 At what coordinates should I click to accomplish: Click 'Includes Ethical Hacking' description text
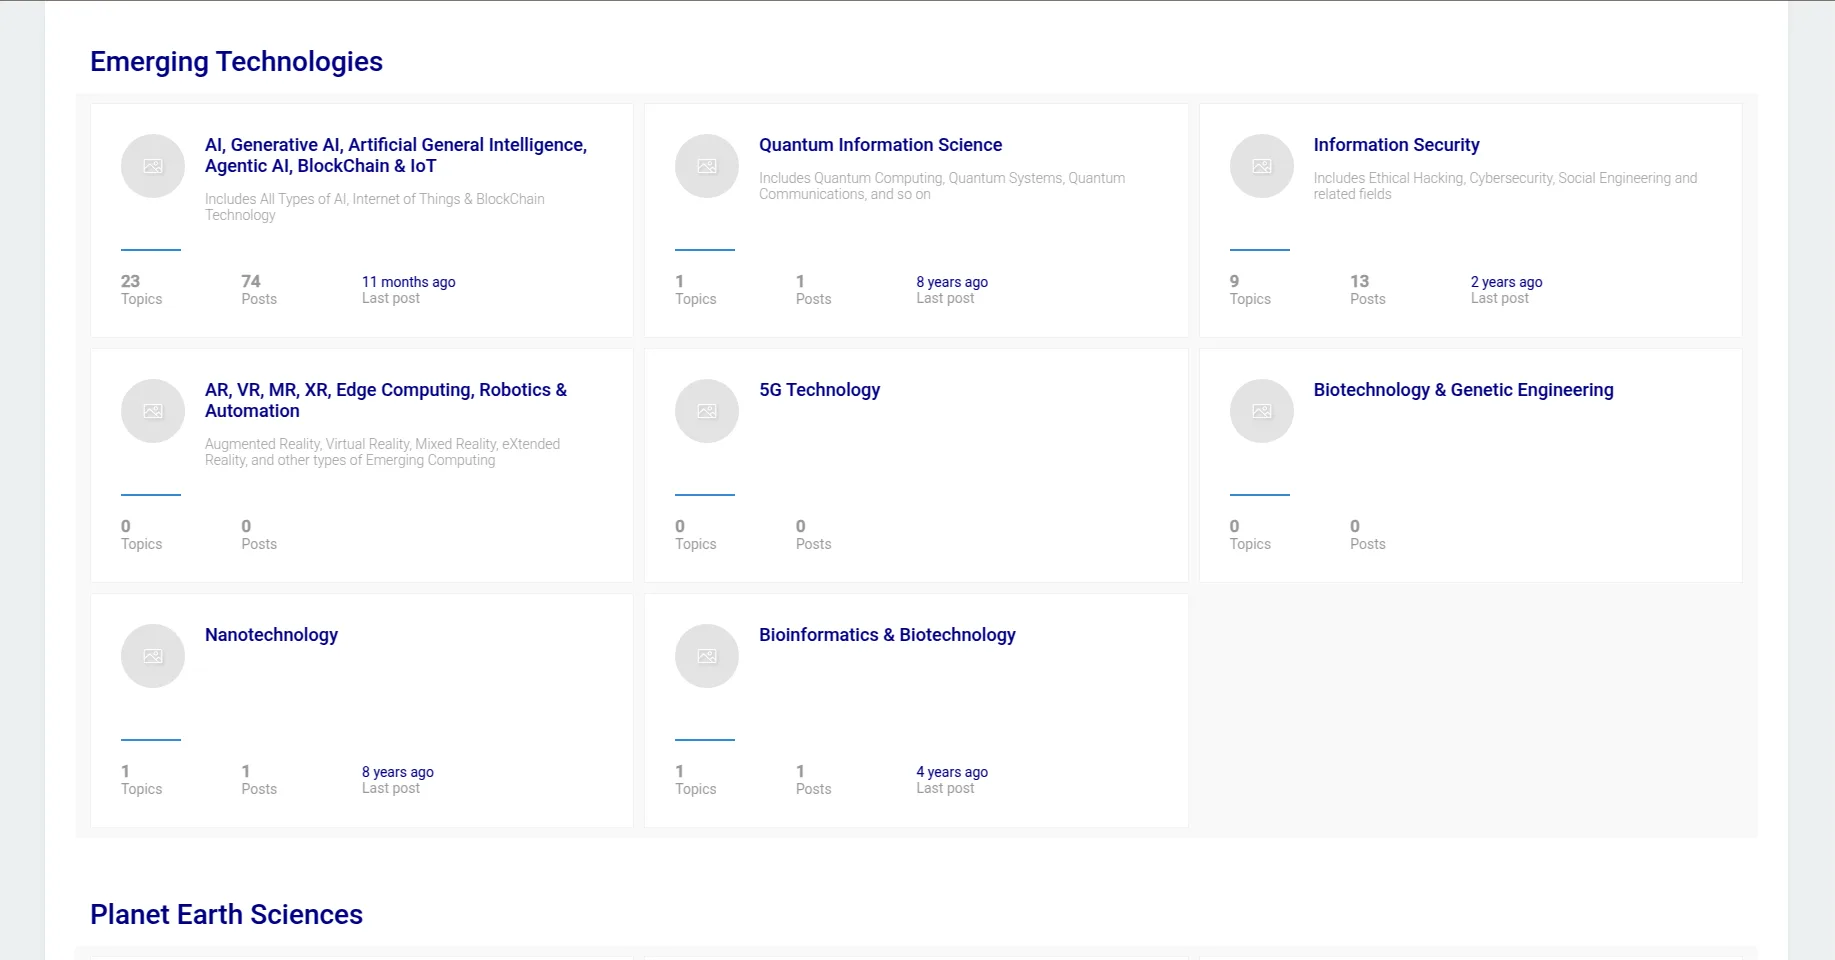1505,186
